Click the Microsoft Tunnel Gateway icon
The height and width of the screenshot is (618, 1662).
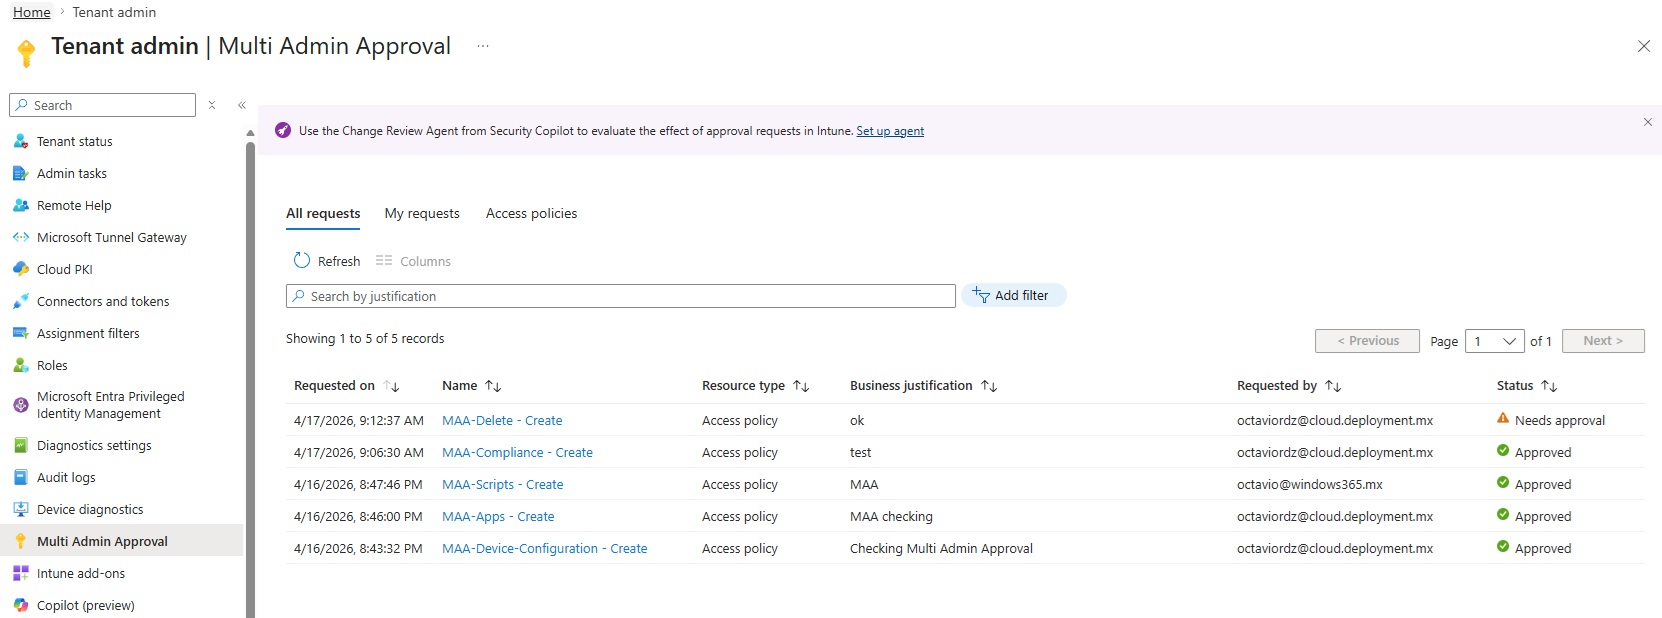21,237
